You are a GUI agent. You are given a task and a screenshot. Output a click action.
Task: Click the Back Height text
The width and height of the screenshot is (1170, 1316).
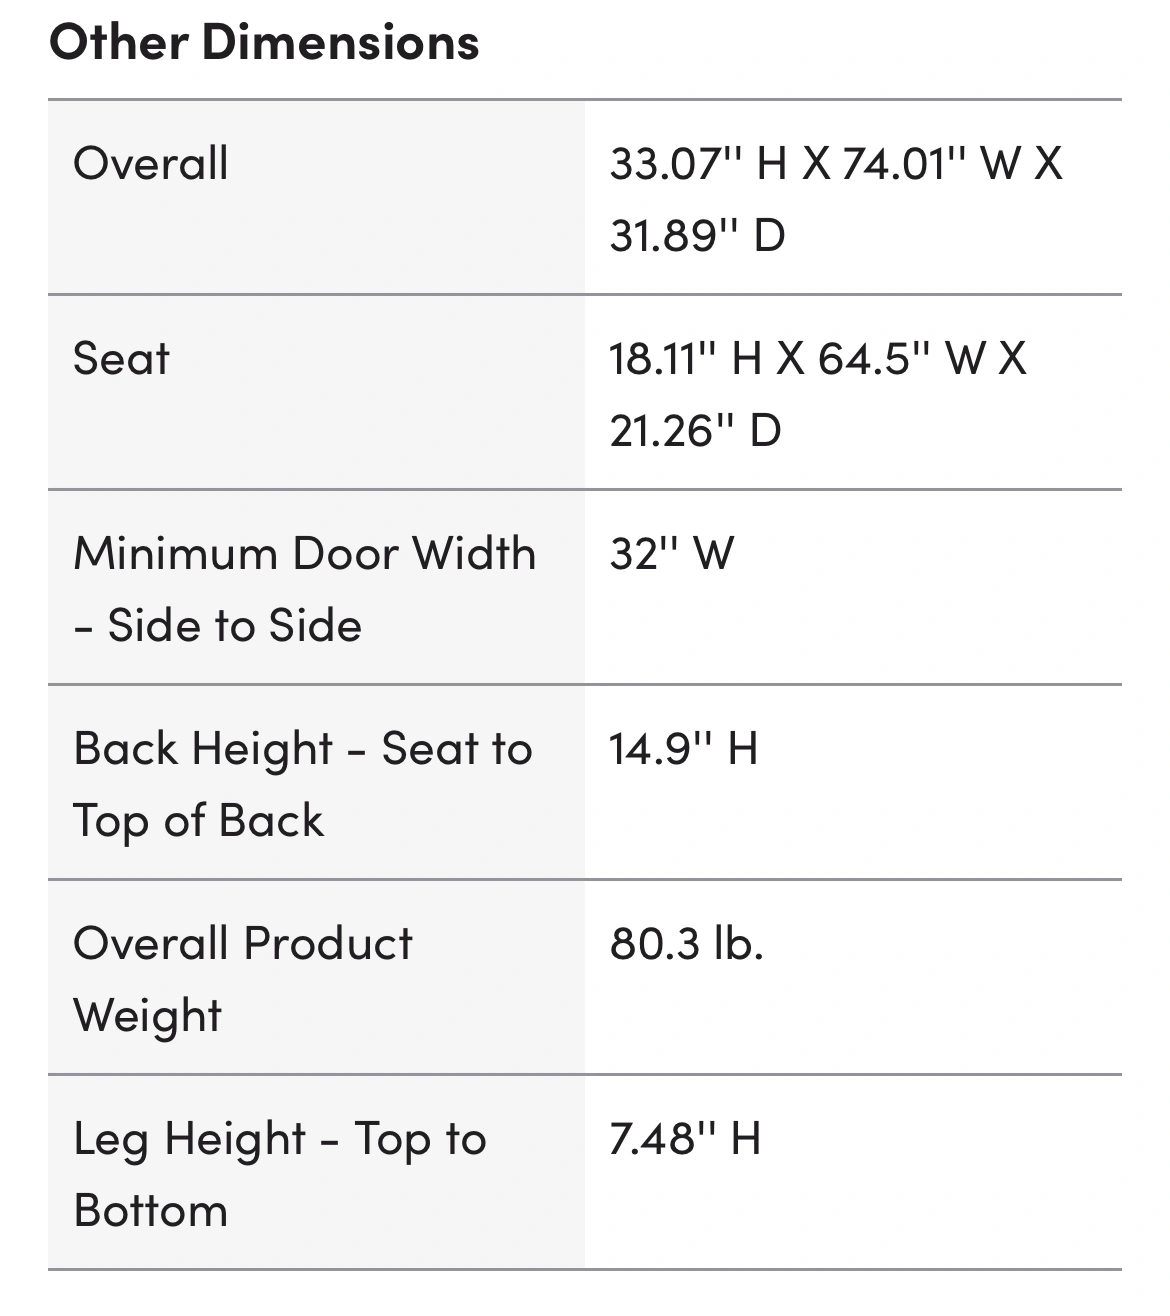click(203, 748)
